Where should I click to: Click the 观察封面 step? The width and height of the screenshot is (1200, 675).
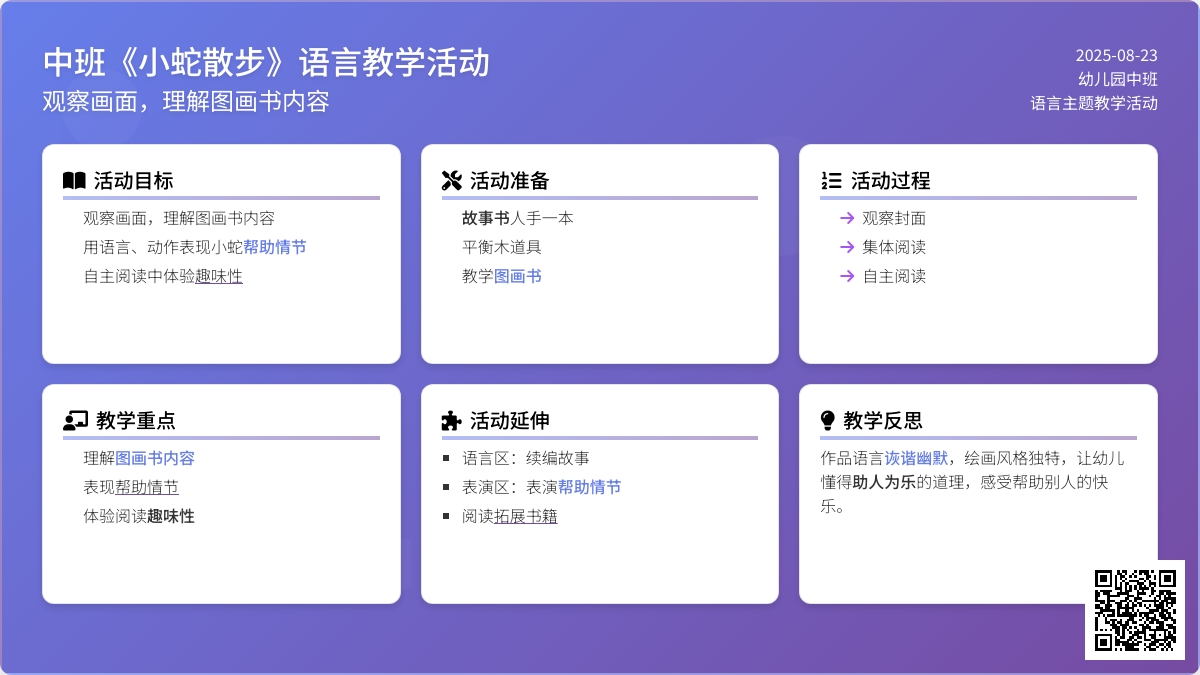(x=894, y=218)
